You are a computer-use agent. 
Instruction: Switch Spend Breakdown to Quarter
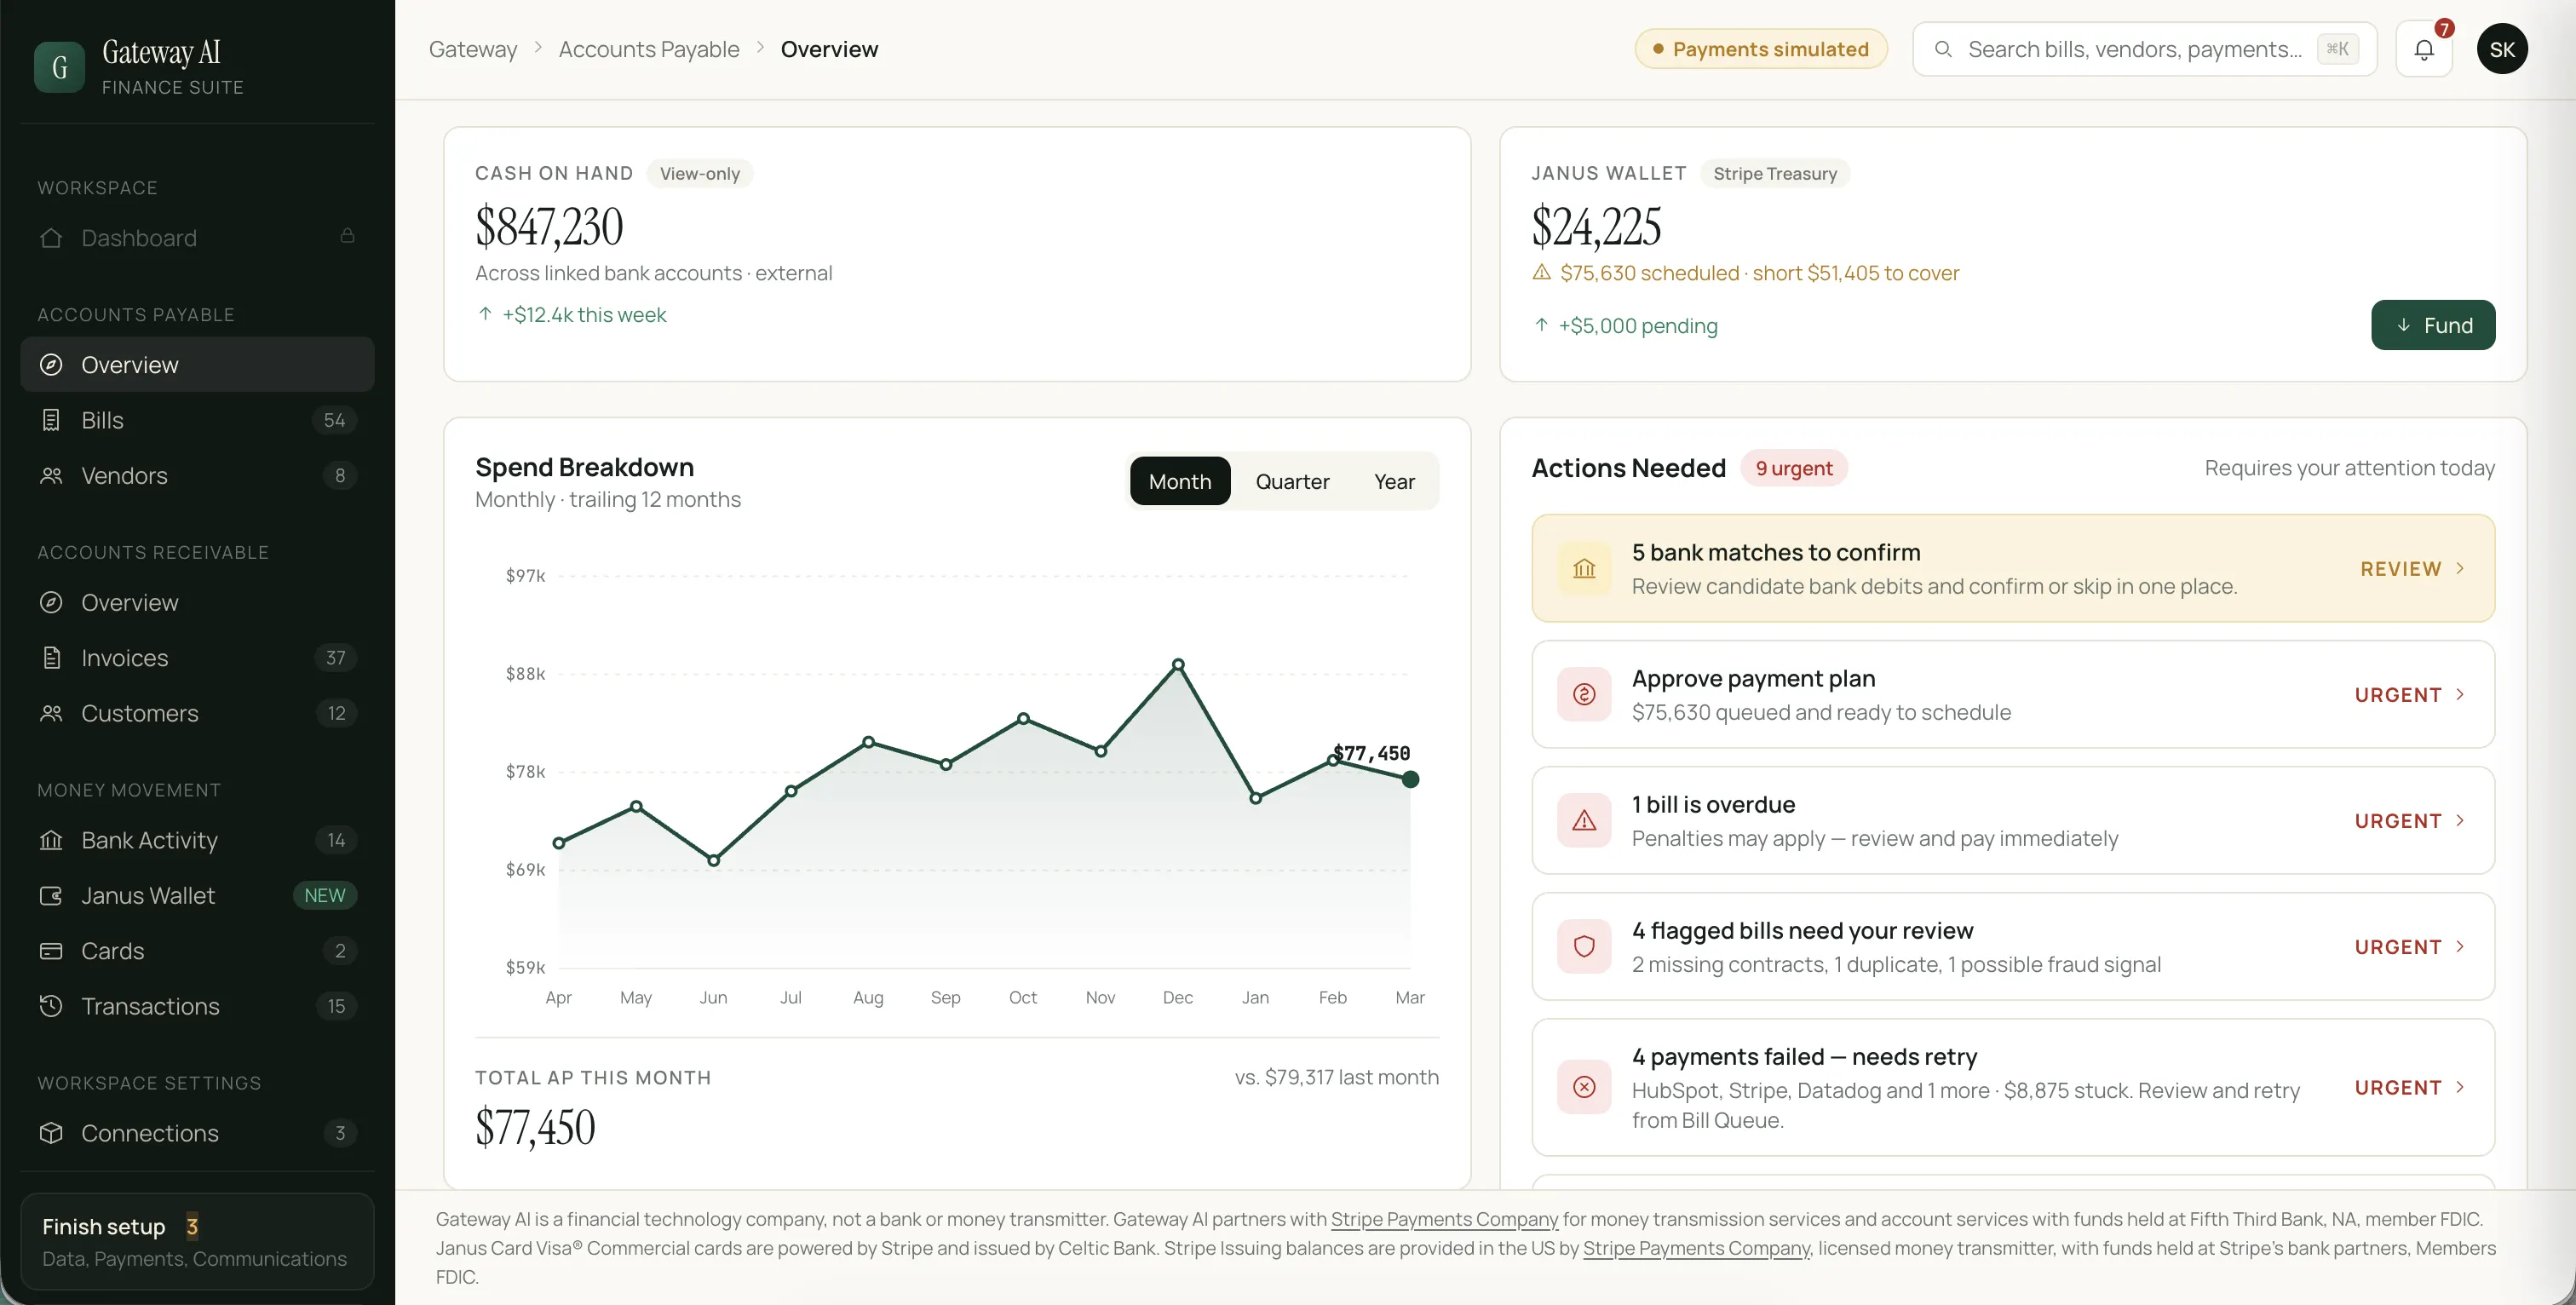coord(1292,481)
